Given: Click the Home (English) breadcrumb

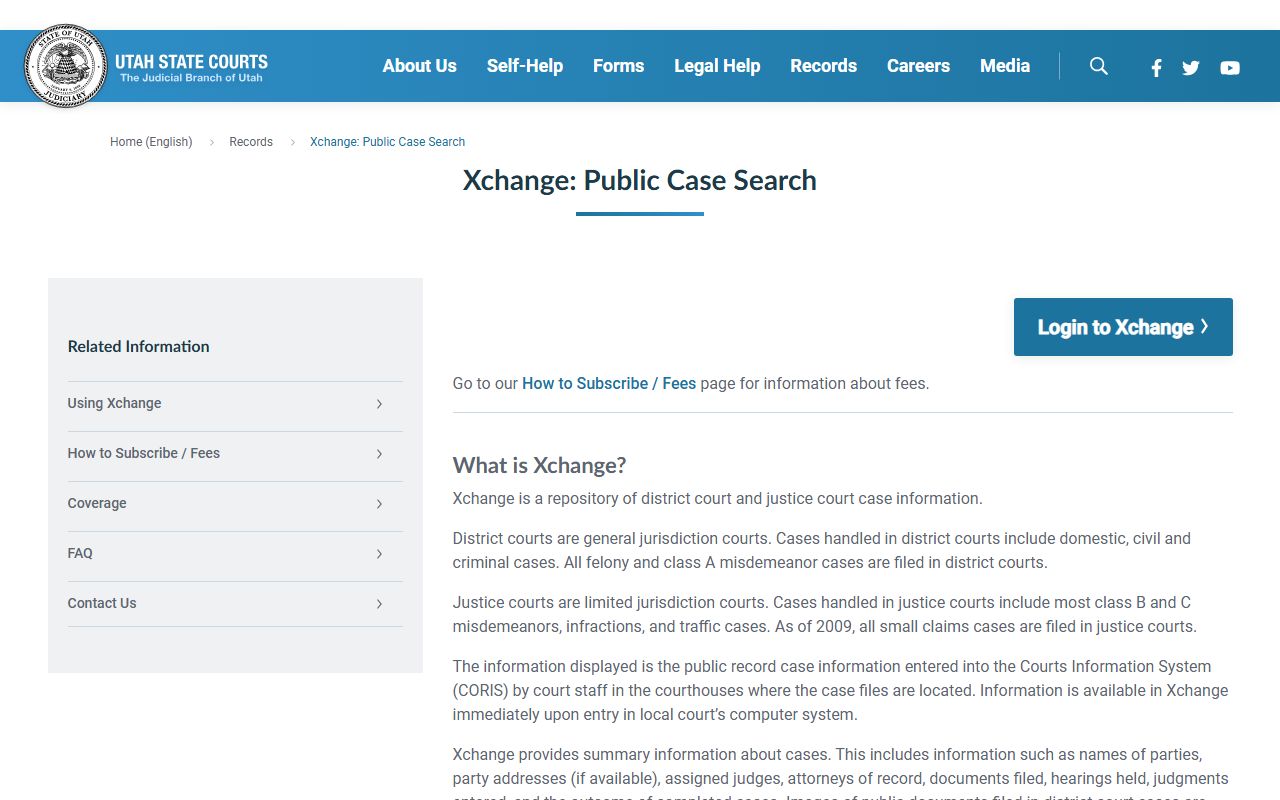Looking at the screenshot, I should [x=151, y=142].
